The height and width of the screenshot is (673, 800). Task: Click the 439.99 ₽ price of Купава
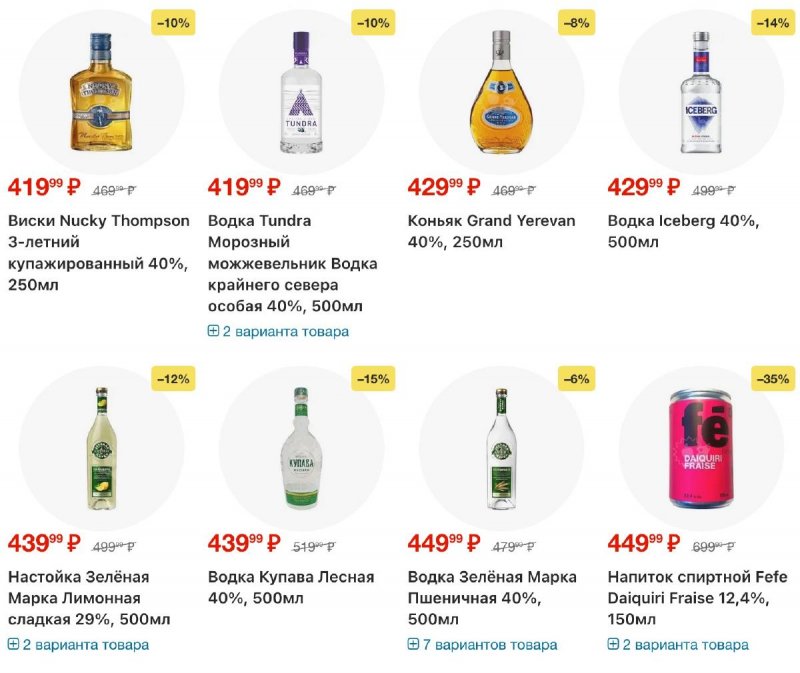245,544
